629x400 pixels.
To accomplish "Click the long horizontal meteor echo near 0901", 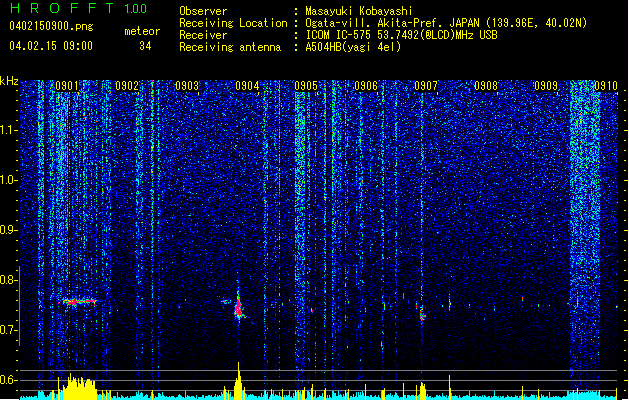I will tap(79, 301).
